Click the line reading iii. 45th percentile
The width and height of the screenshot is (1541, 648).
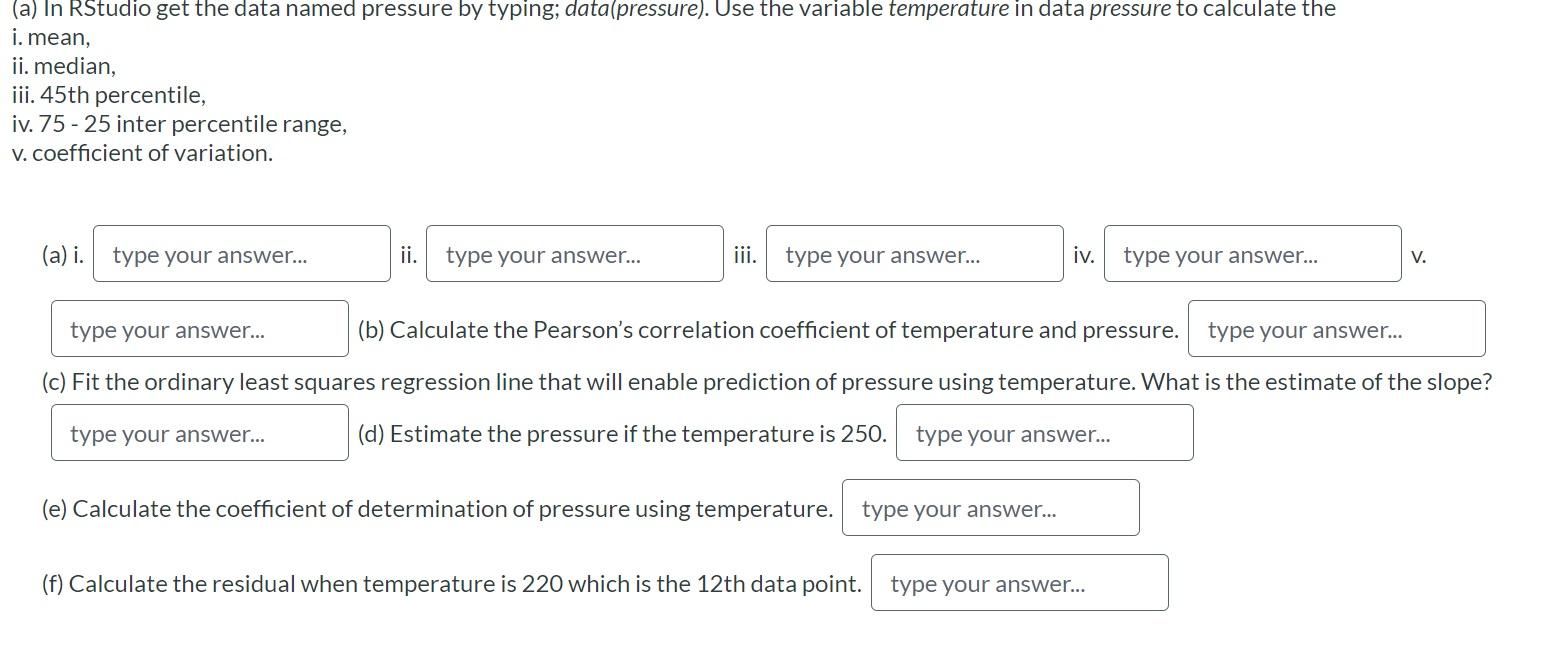[x=108, y=95]
